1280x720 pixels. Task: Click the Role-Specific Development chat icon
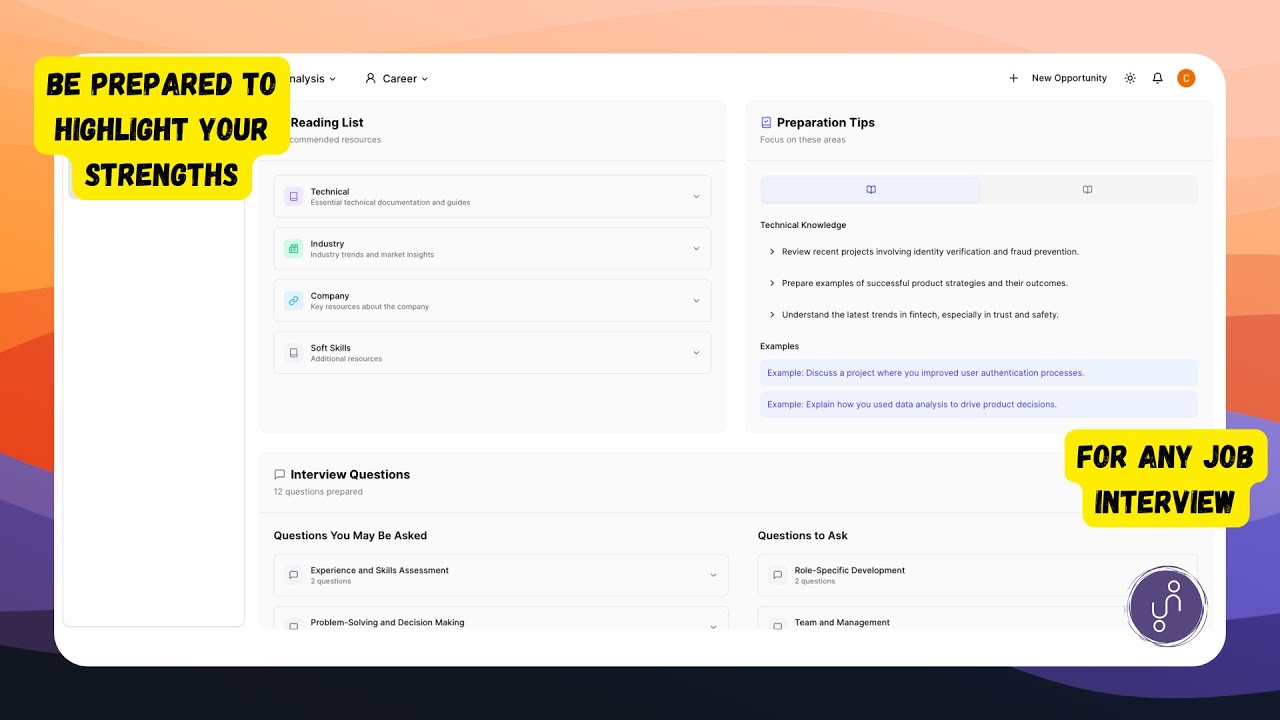(777, 575)
